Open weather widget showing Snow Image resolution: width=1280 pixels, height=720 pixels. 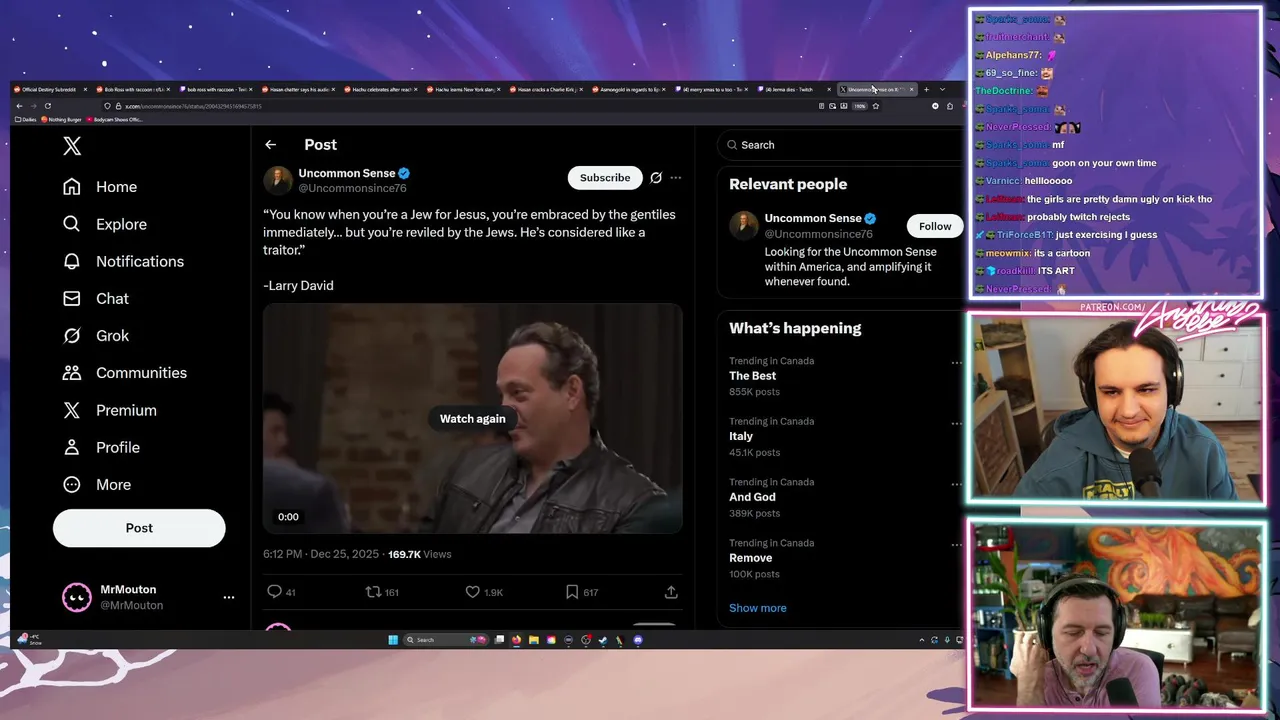click(30, 639)
